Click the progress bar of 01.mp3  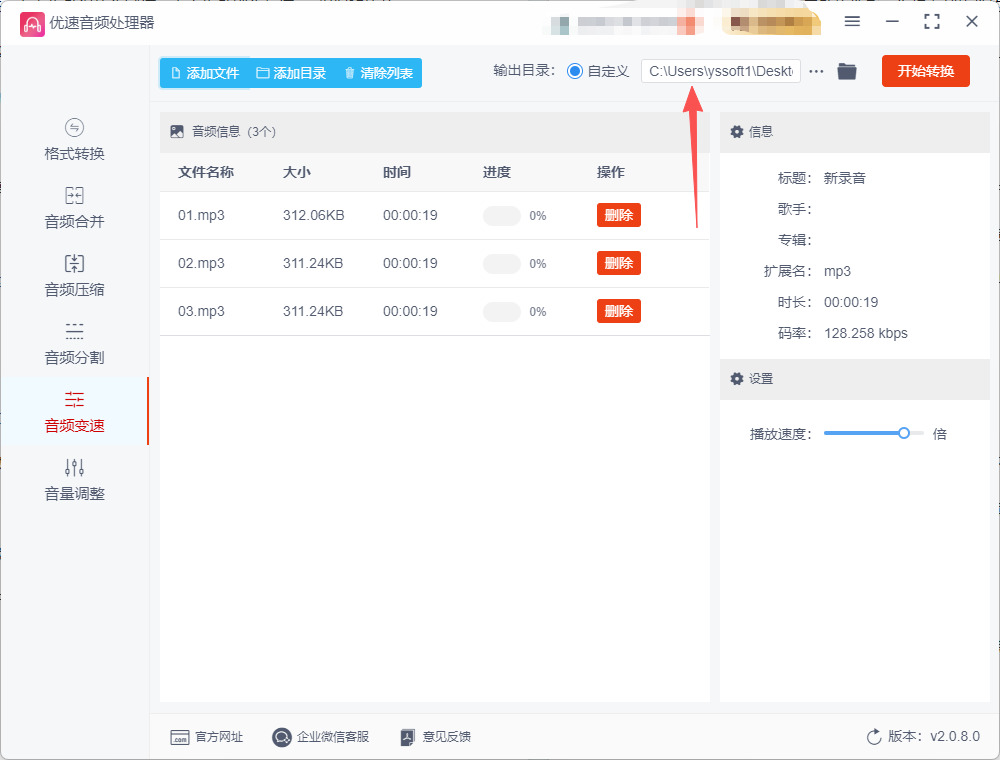click(x=502, y=216)
